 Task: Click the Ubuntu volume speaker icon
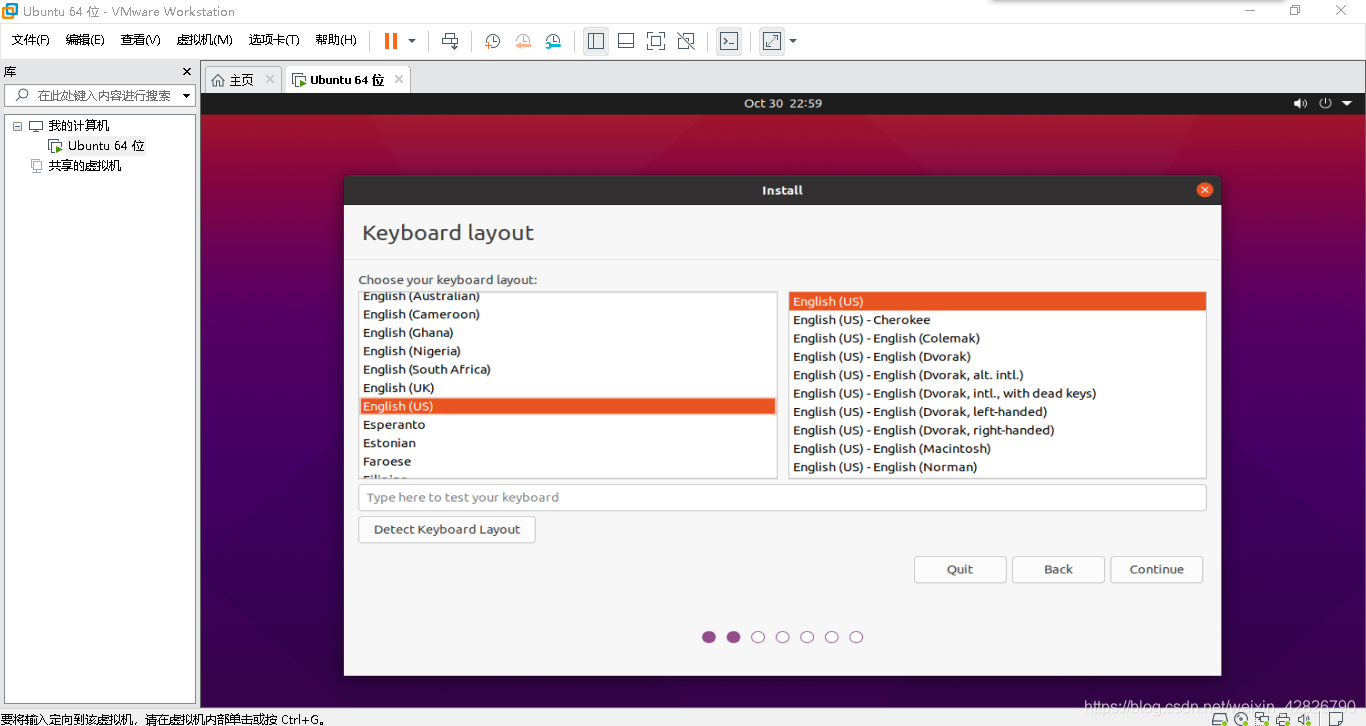pyautogui.click(x=1300, y=103)
